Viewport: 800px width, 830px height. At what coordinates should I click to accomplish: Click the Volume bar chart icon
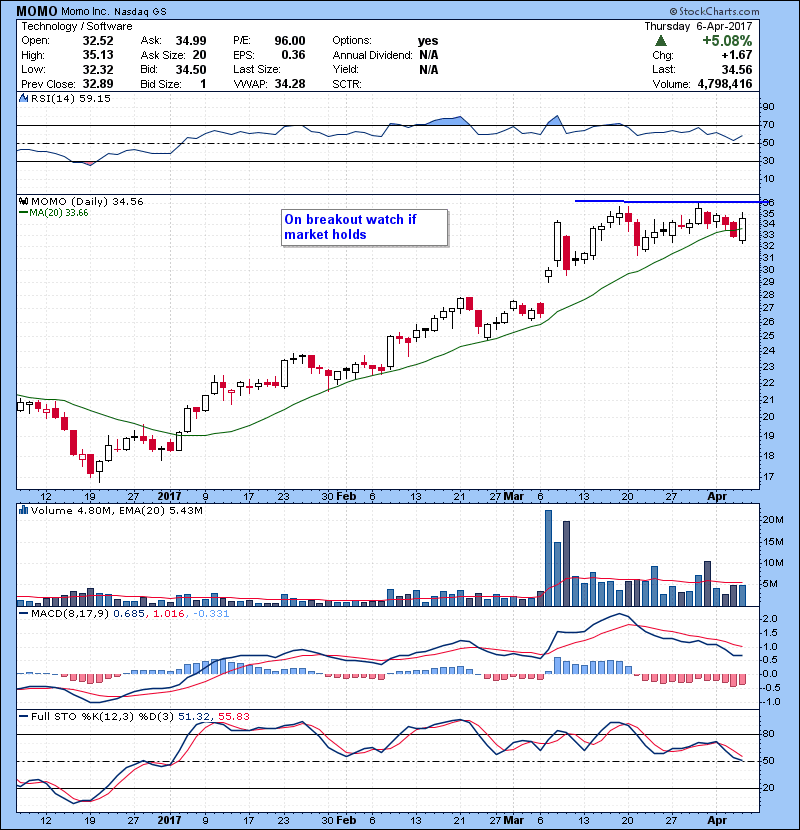23,510
